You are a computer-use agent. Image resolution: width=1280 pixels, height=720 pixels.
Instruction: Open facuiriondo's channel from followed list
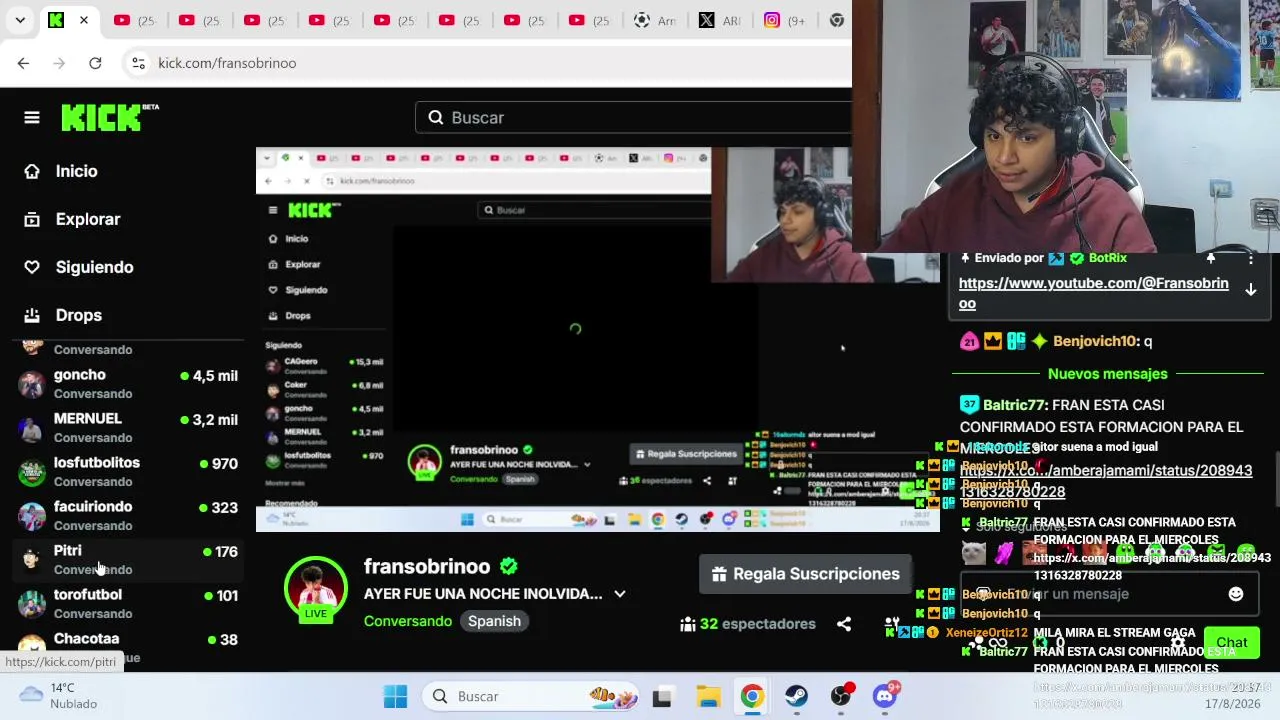128,516
